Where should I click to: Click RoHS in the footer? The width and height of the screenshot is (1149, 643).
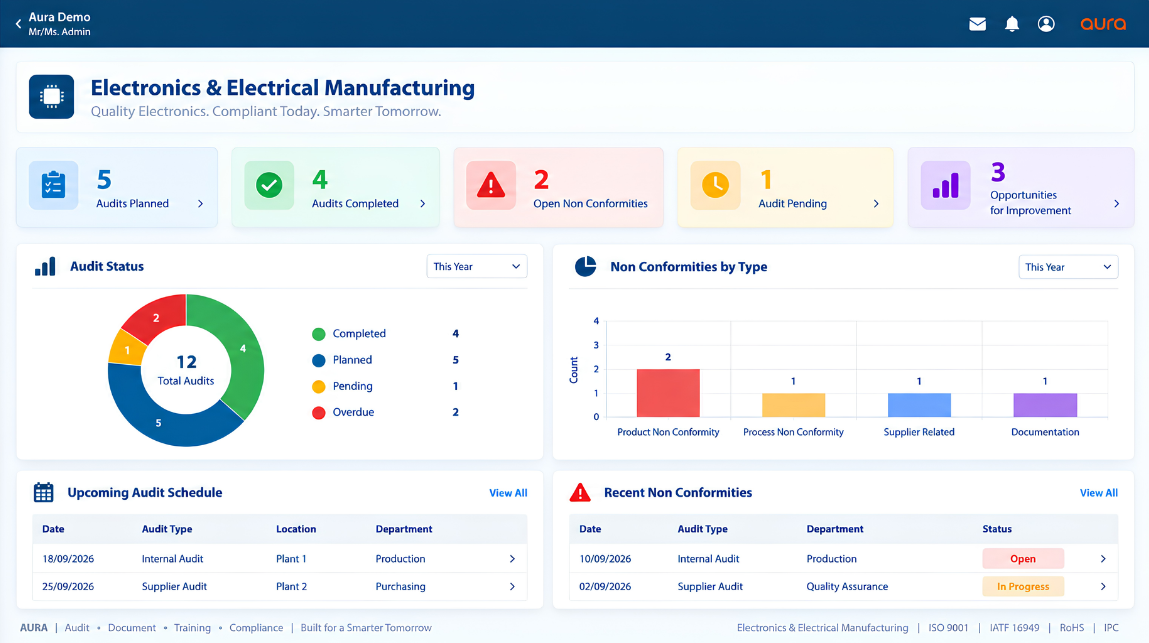(x=1071, y=628)
